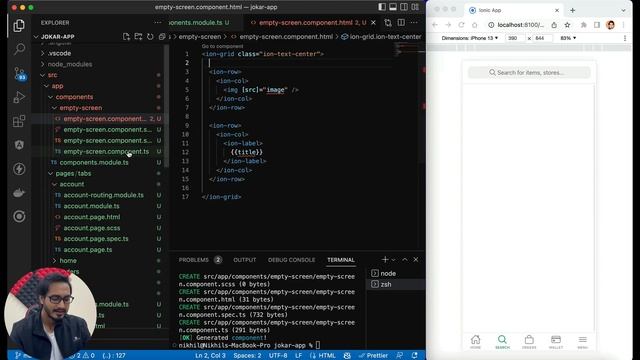Collapse all folders in Explorer
The image size is (640, 360).
pyautogui.click(x=162, y=37)
